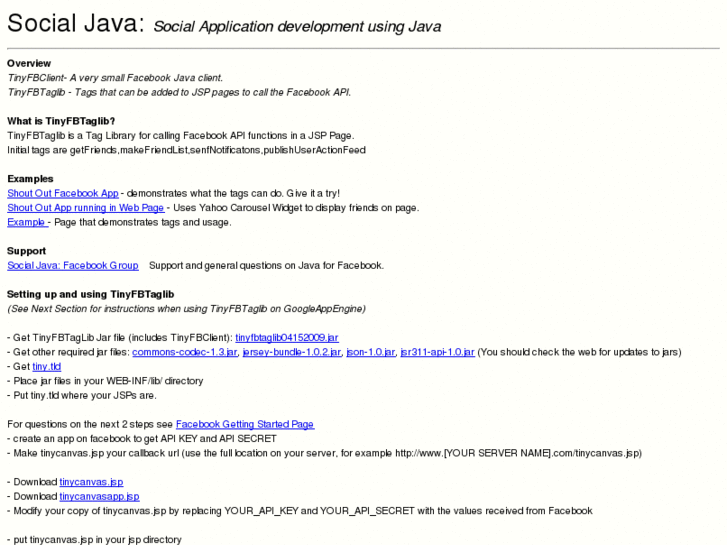Screen dimensions: 727x545
Task: Visit Social Java: Facebook Group link
Action: coord(73,265)
